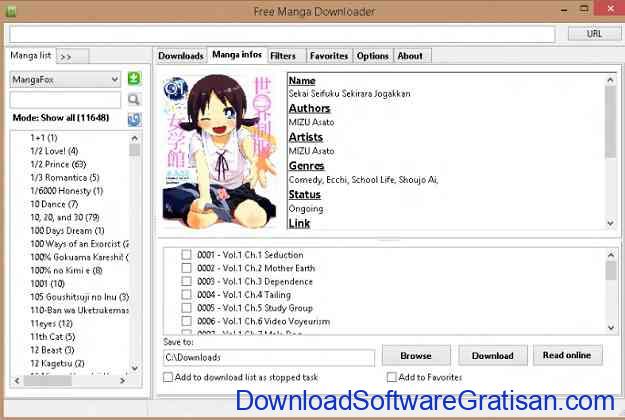The width and height of the screenshot is (625, 420).
Task: Click the manga search text field
Action: pos(65,100)
